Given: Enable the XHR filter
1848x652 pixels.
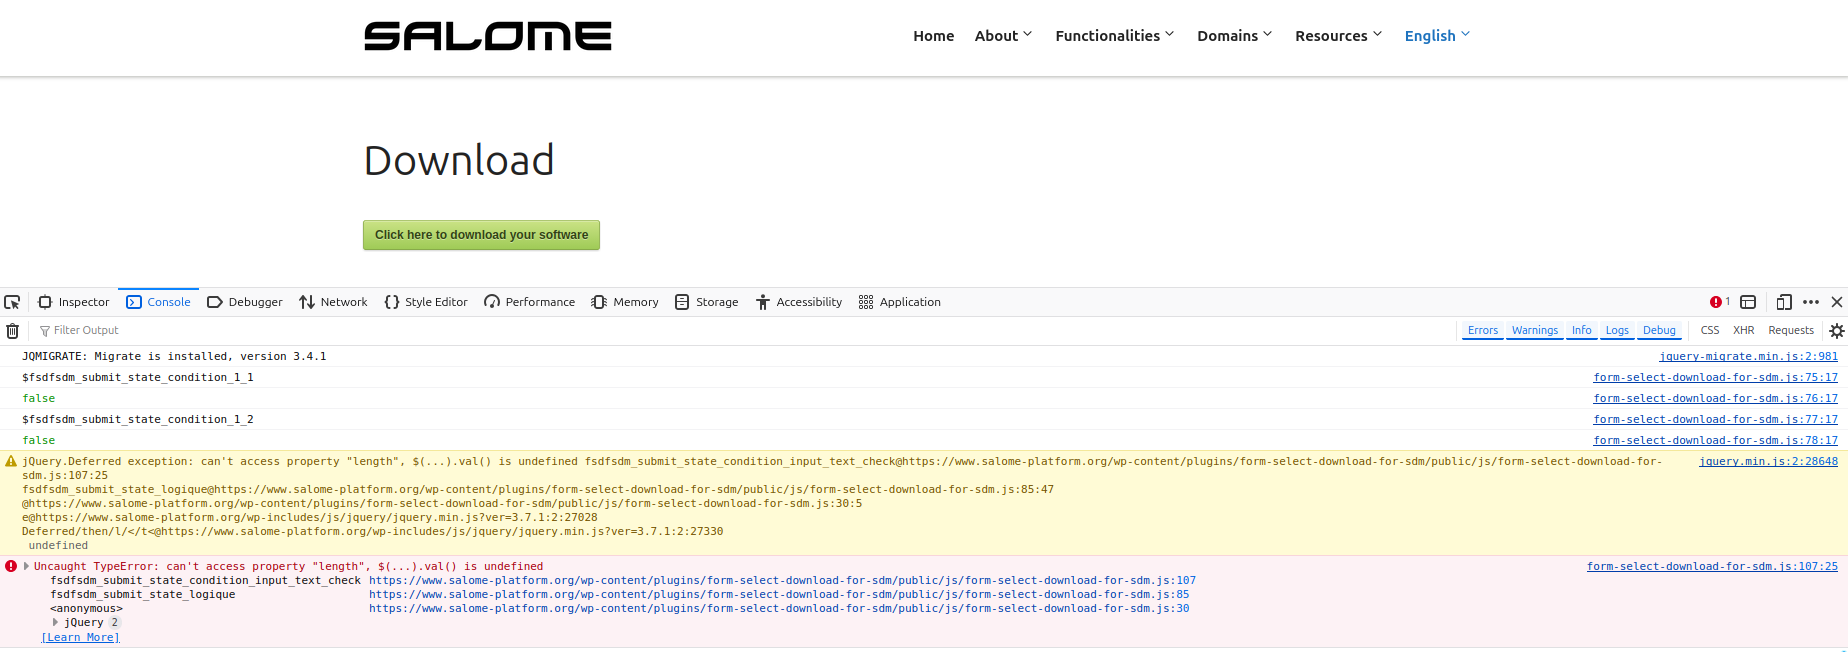Looking at the screenshot, I should pos(1743,331).
